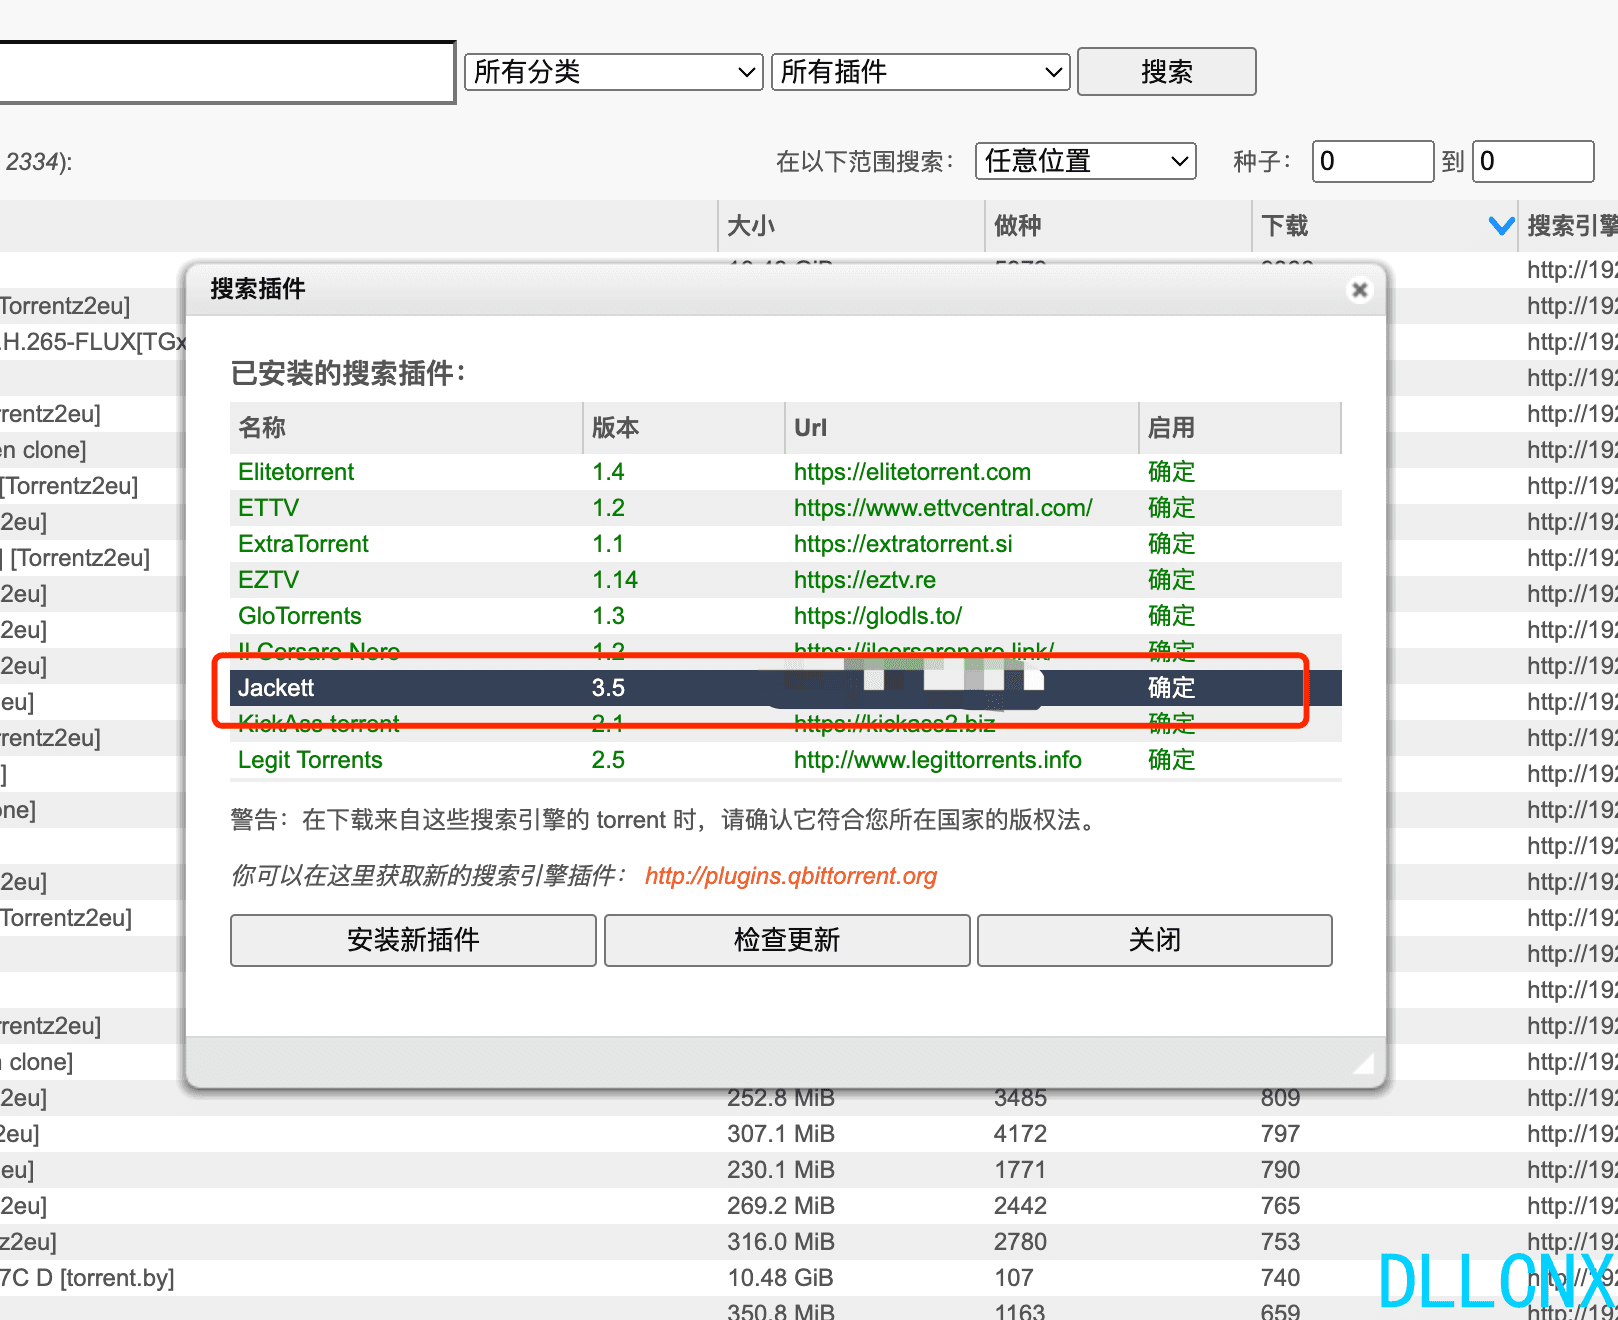Select the 307.1 MiB result row
Screen dimensions: 1618x1320
[809, 1134]
